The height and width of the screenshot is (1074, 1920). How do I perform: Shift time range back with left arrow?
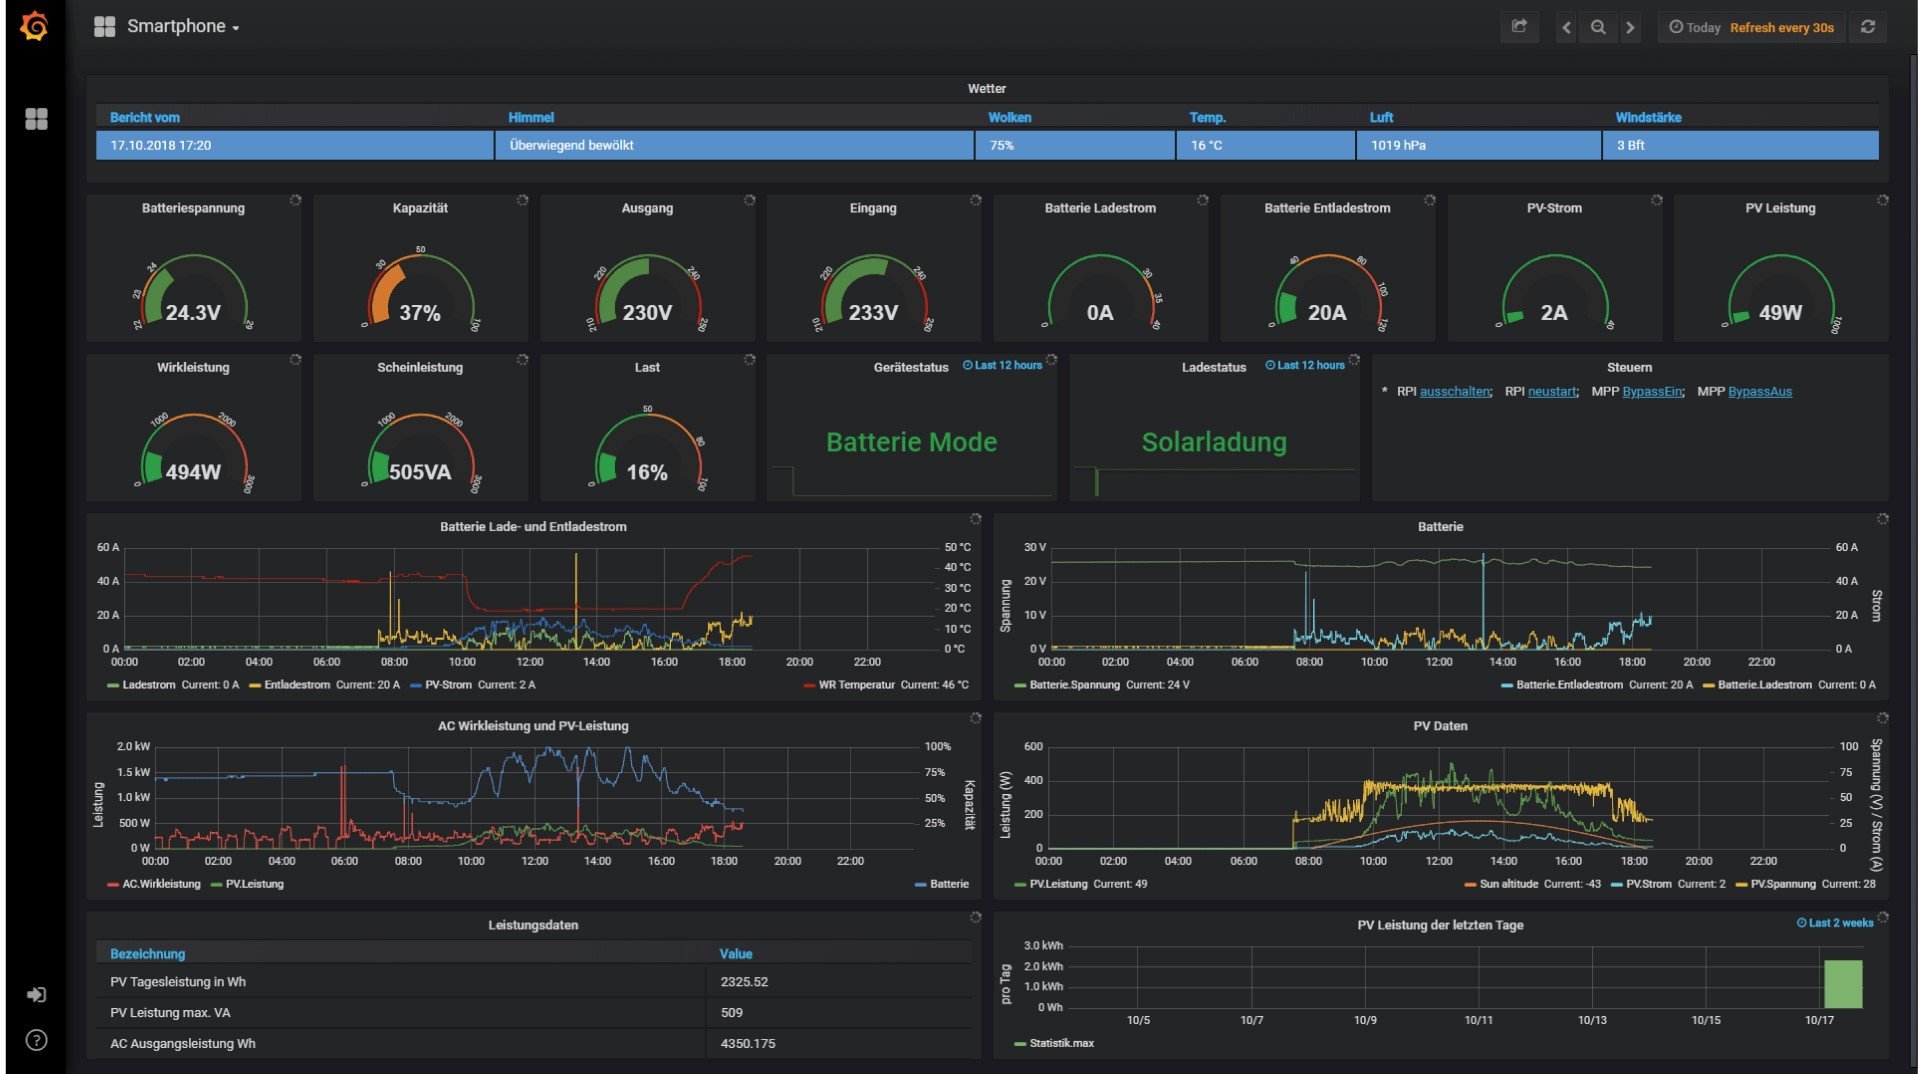(x=1566, y=28)
